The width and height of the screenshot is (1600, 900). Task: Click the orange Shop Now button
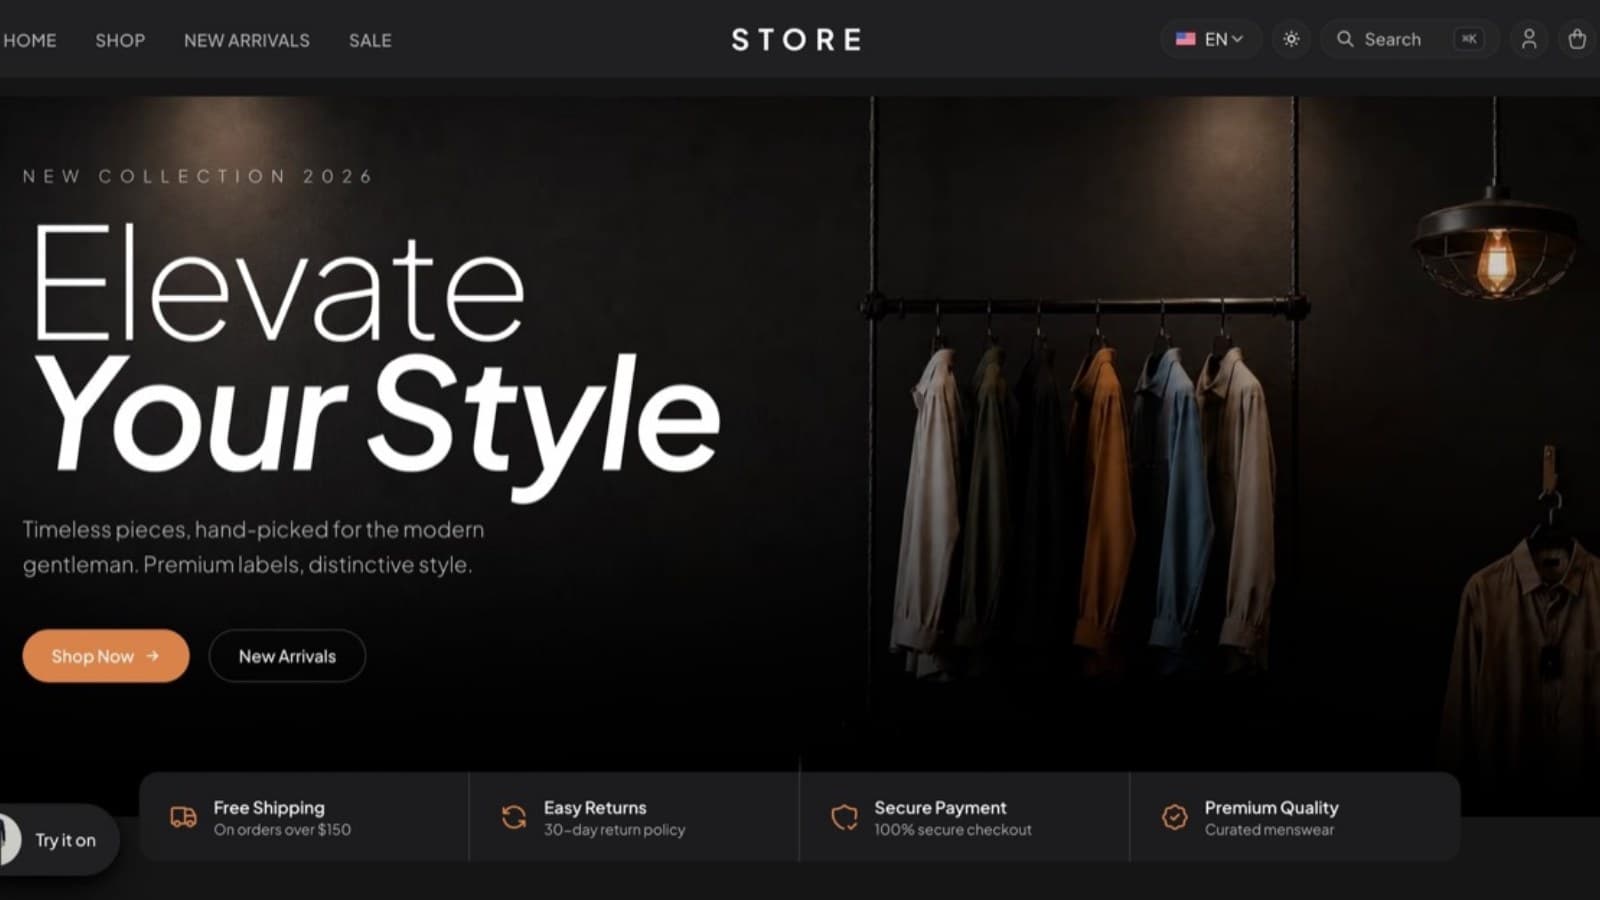pyautogui.click(x=106, y=656)
